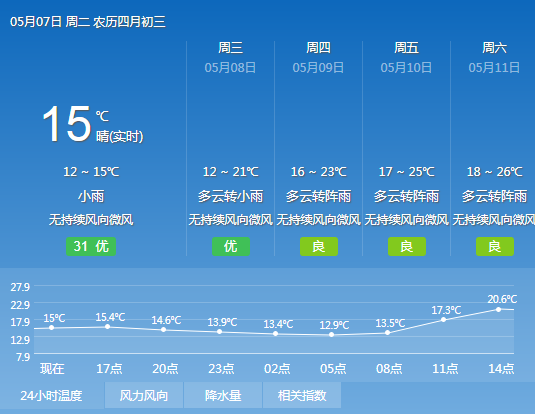The height and width of the screenshot is (414, 535).
Task: Click the chart point labeled 20.6℃
Action: point(498,310)
